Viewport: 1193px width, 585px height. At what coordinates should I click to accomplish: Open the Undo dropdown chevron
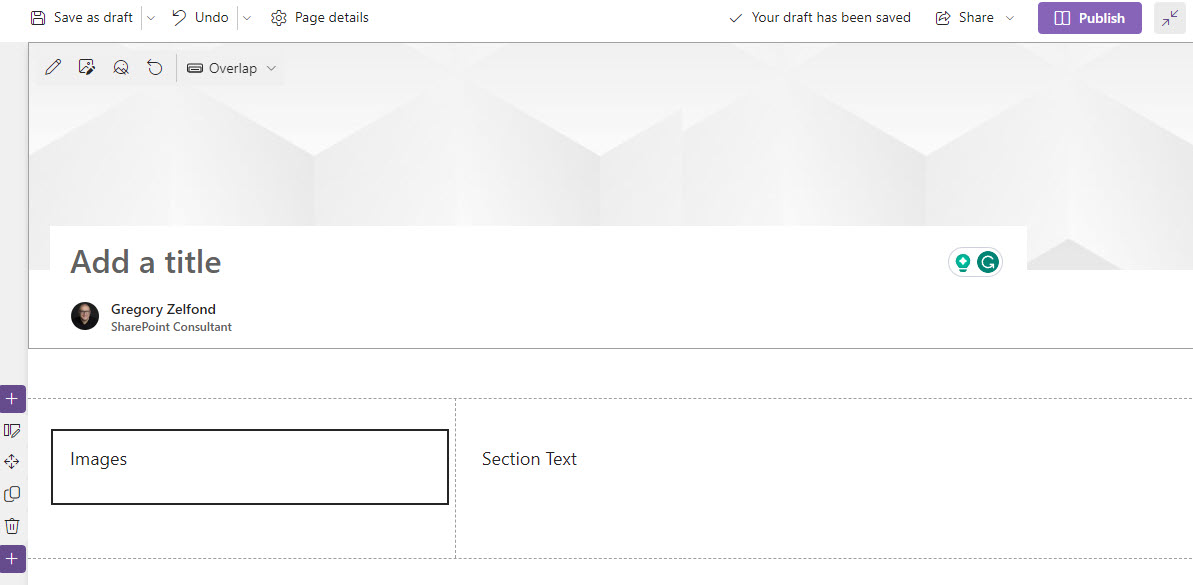click(x=247, y=18)
